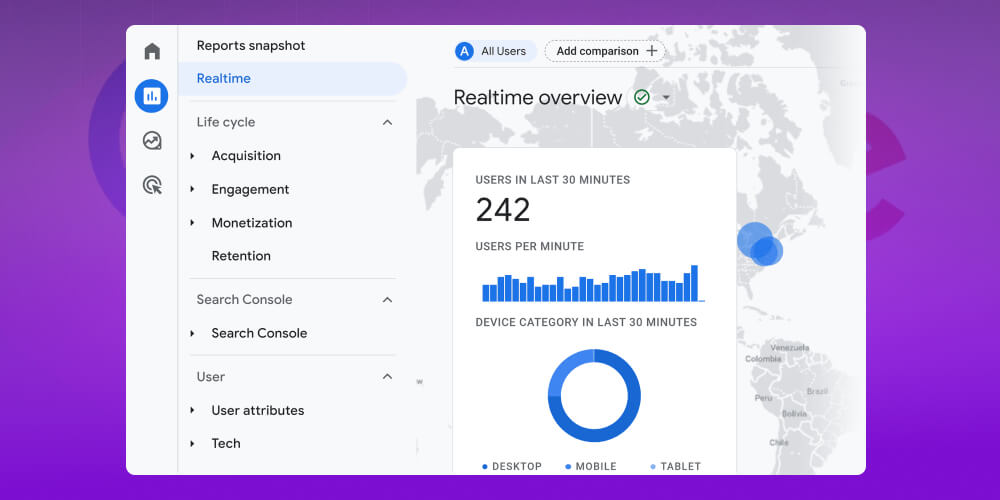Click the Add comparison button
1000x500 pixels.
pos(605,51)
